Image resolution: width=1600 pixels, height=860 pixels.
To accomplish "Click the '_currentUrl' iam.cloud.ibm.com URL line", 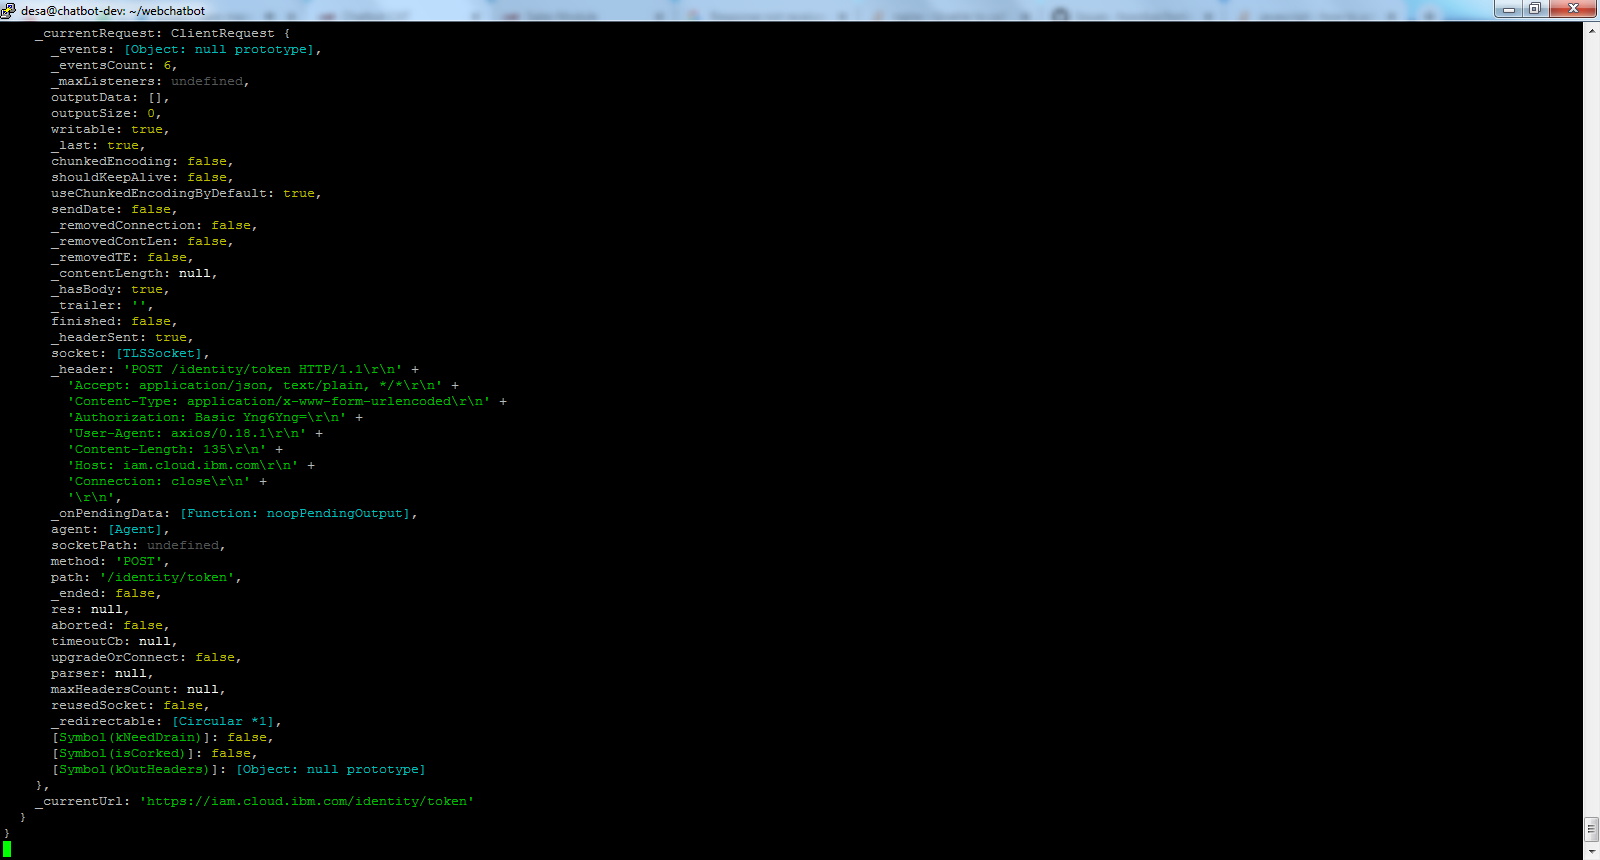I will pos(255,801).
